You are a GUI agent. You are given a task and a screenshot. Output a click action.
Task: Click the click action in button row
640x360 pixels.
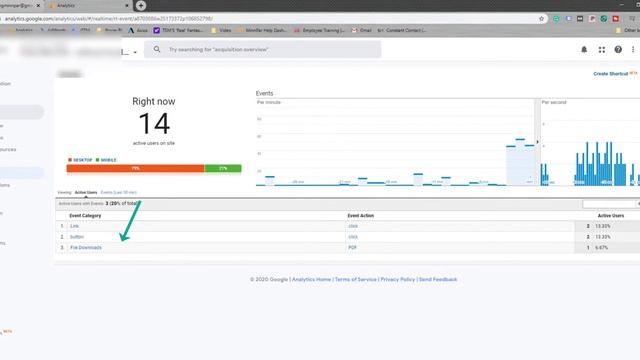tap(353, 237)
